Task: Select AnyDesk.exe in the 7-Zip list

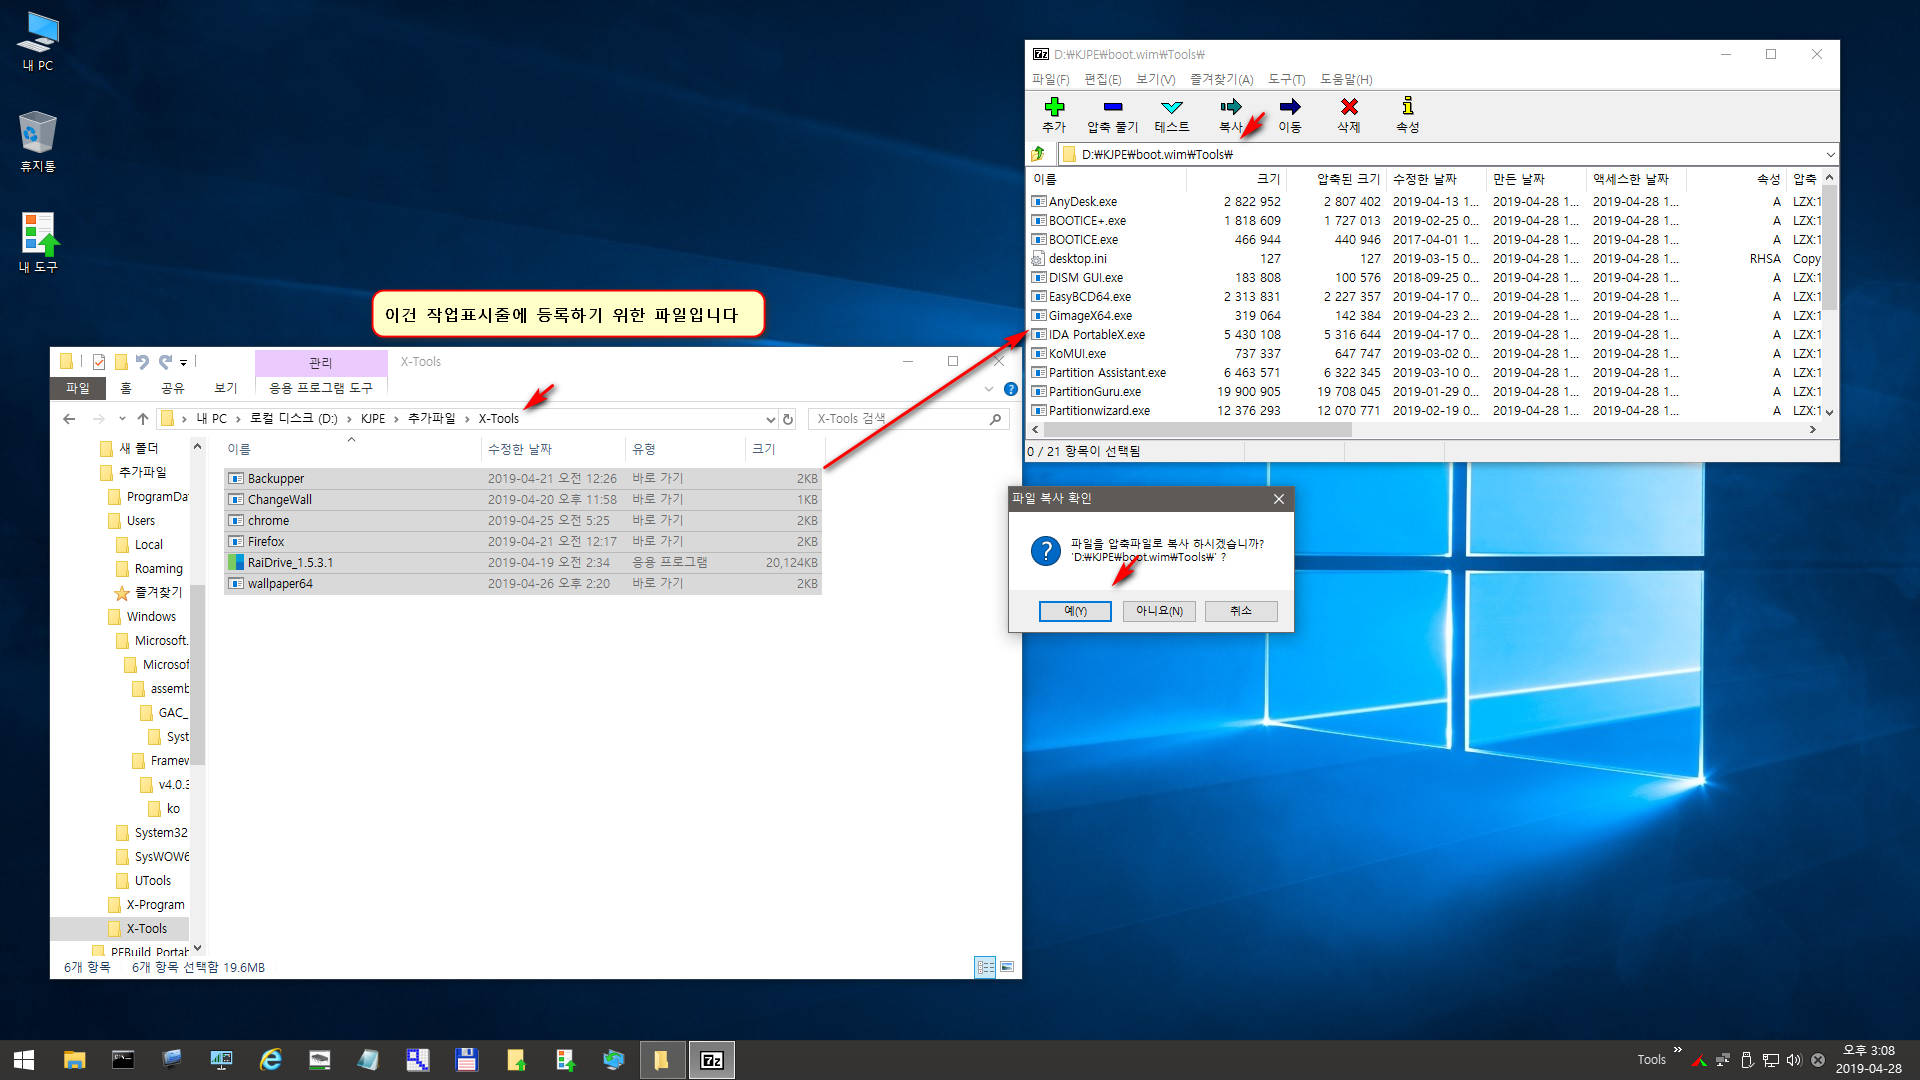Action: [1083, 202]
